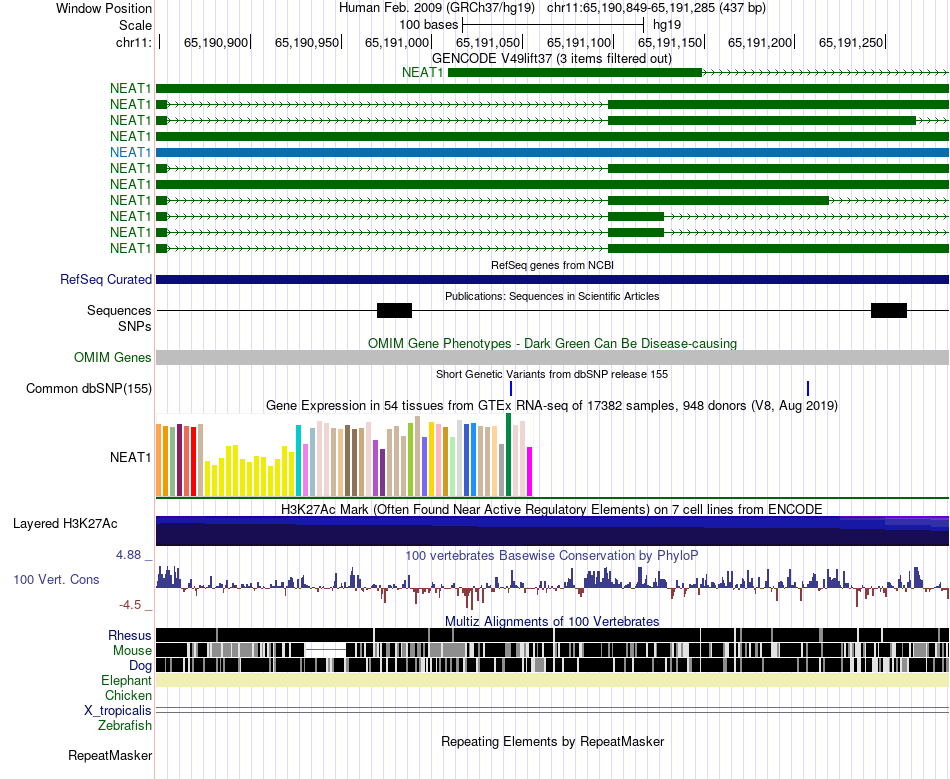Click the dark blue RefSeq Curated gene bar
The width and height of the screenshot is (950, 779).
[x=552, y=279]
